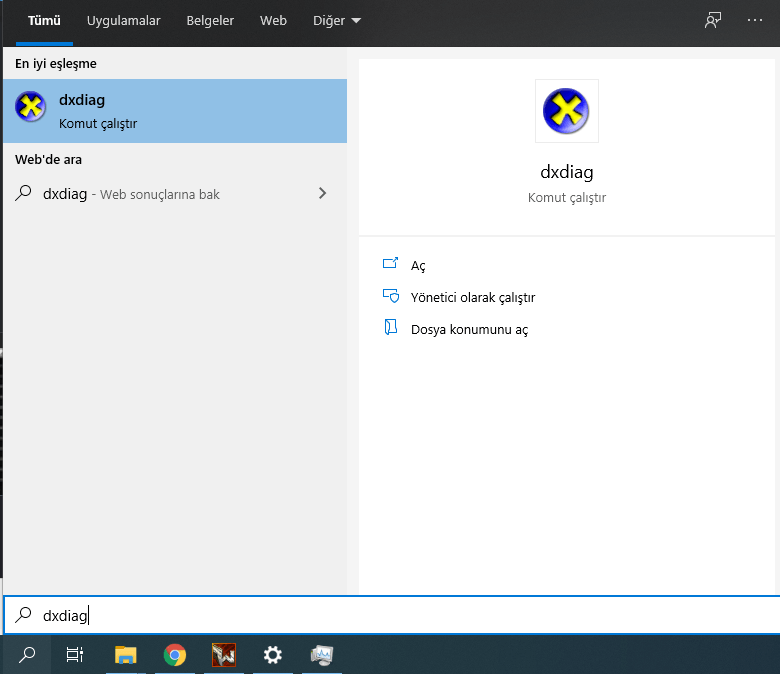The width and height of the screenshot is (780, 674).
Task: Open the red game icon on taskbar
Action: click(x=224, y=655)
